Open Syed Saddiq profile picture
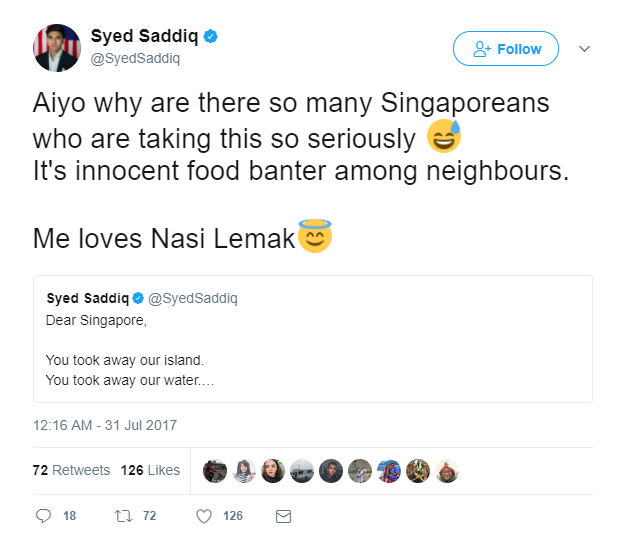Viewport: 622px width, 548px height. coord(57,48)
